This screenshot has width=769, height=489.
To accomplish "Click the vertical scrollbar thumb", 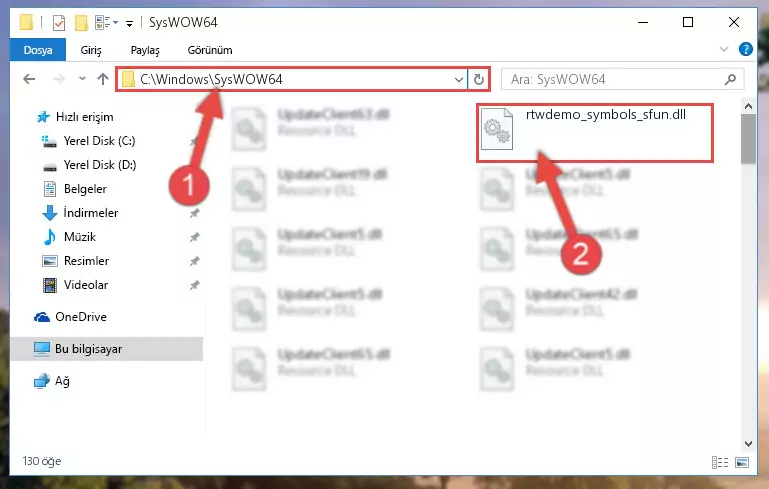I will [x=748, y=139].
